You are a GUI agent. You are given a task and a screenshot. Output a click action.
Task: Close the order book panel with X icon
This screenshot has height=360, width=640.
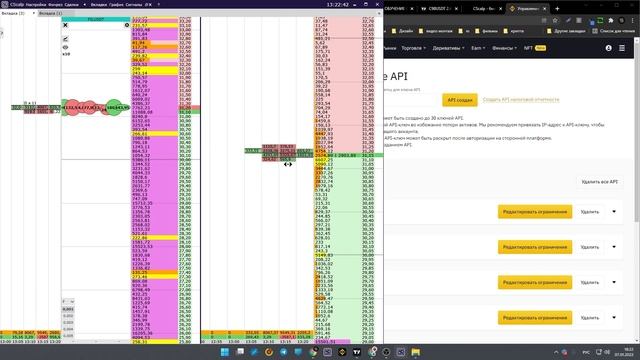click(x=65, y=25)
